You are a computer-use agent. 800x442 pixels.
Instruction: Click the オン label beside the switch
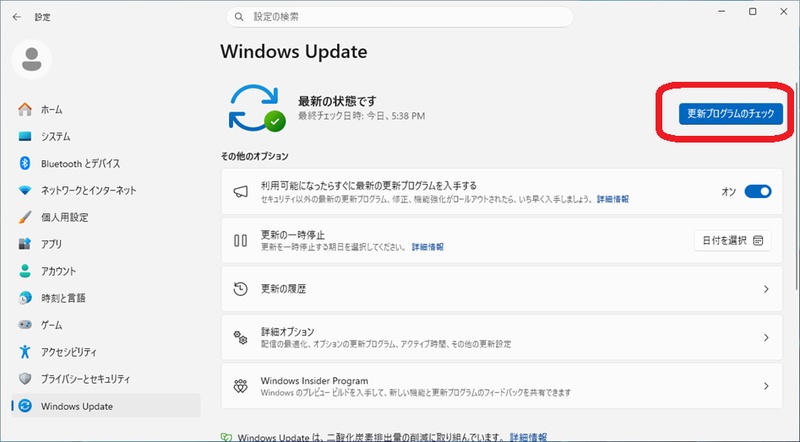point(729,191)
